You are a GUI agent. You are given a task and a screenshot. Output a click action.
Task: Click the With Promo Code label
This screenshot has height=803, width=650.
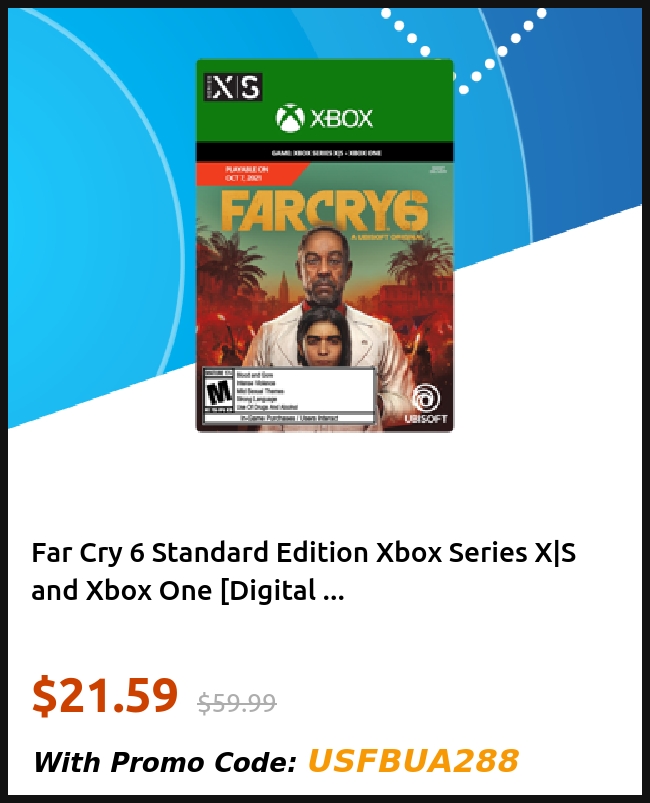coord(164,762)
